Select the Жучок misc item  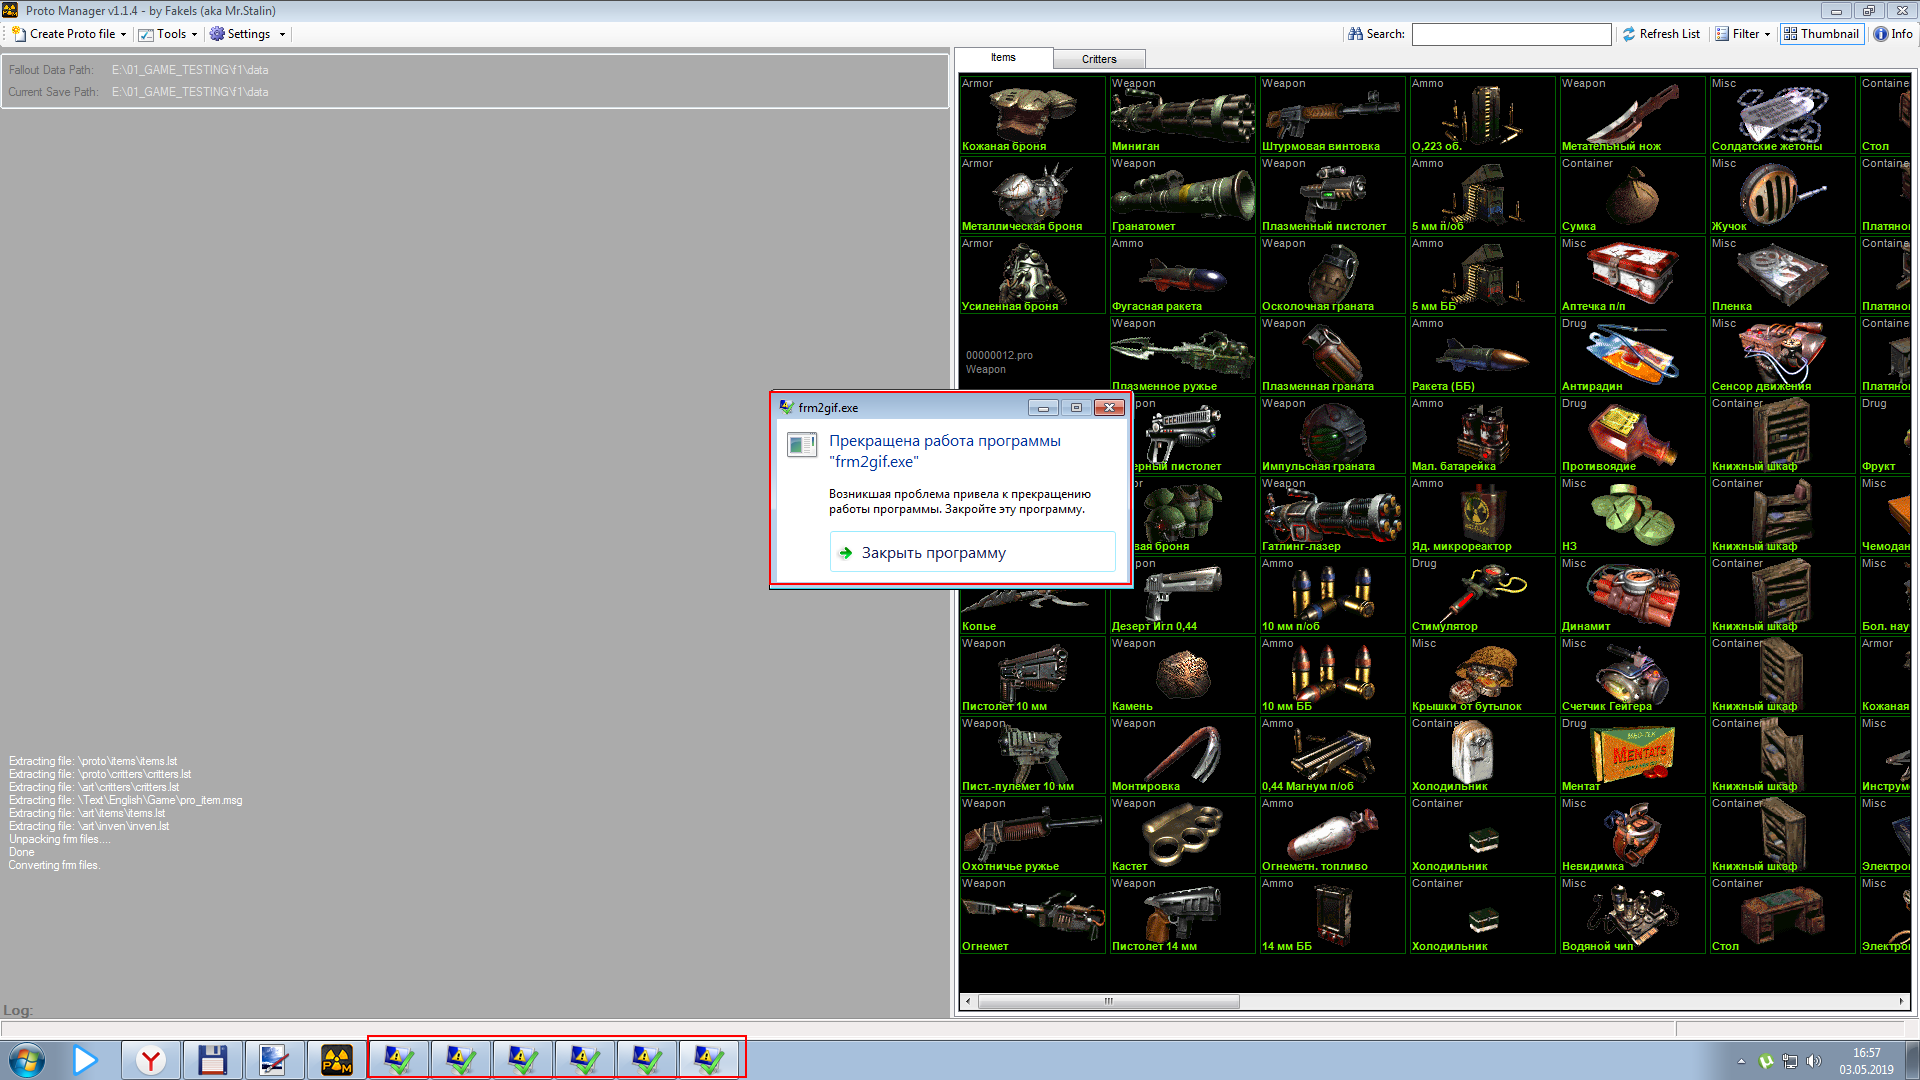point(1782,194)
